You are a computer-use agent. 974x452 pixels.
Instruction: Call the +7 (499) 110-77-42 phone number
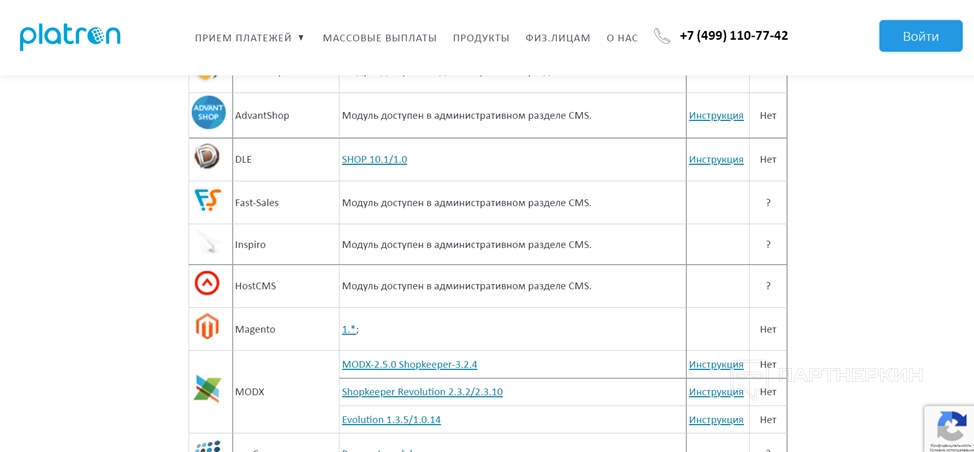734,36
